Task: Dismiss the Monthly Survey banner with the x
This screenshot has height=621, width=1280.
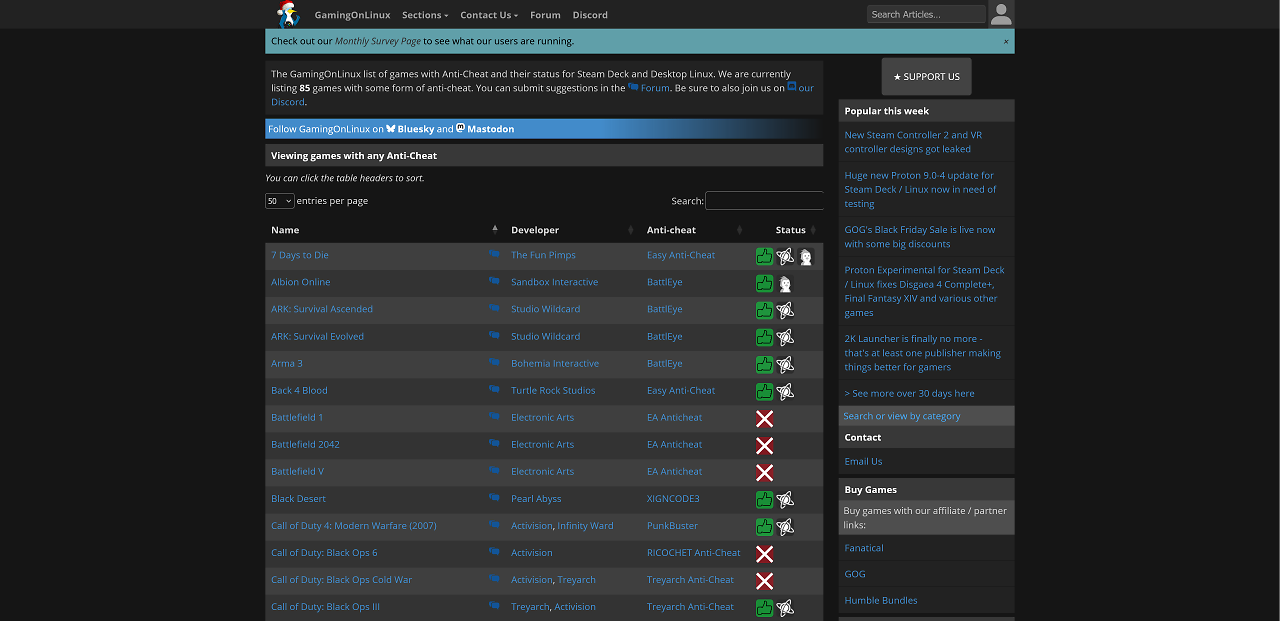Action: (x=1006, y=42)
